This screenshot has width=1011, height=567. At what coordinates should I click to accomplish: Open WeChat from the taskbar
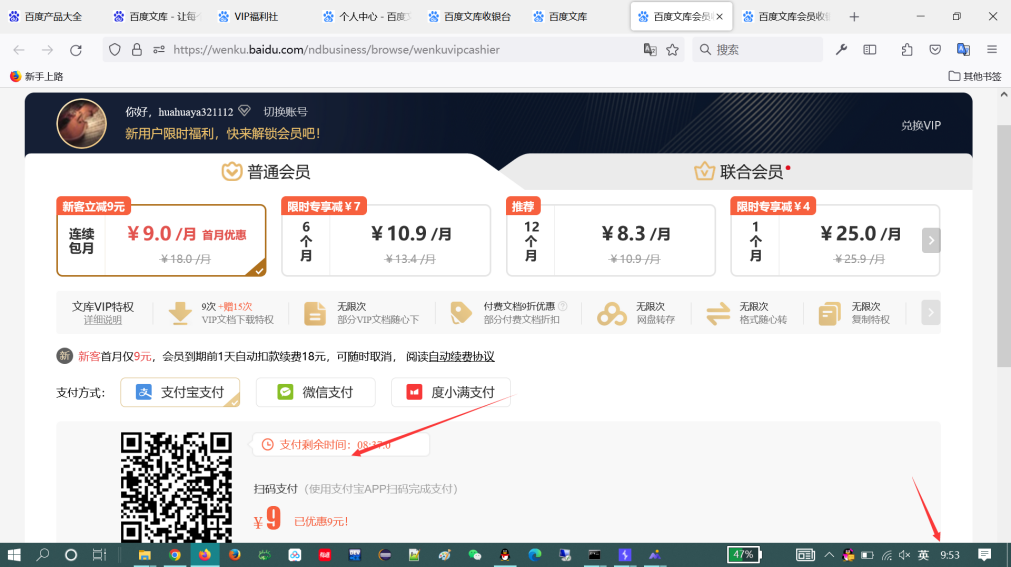pyautogui.click(x=475, y=555)
